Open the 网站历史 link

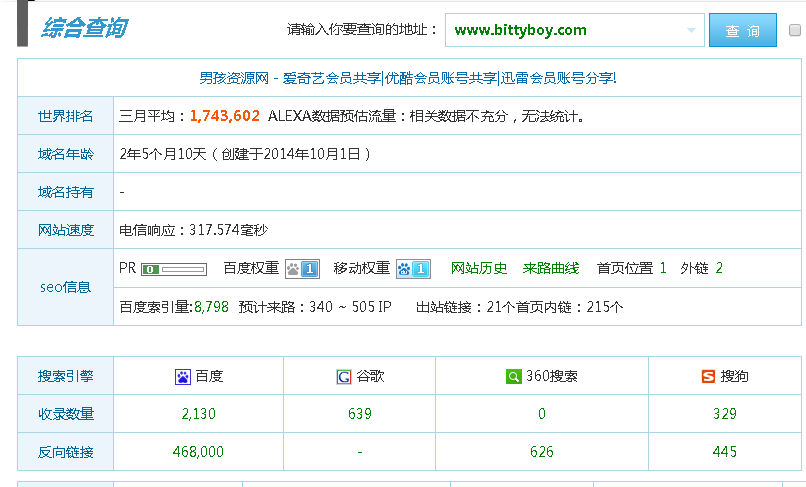coord(479,268)
